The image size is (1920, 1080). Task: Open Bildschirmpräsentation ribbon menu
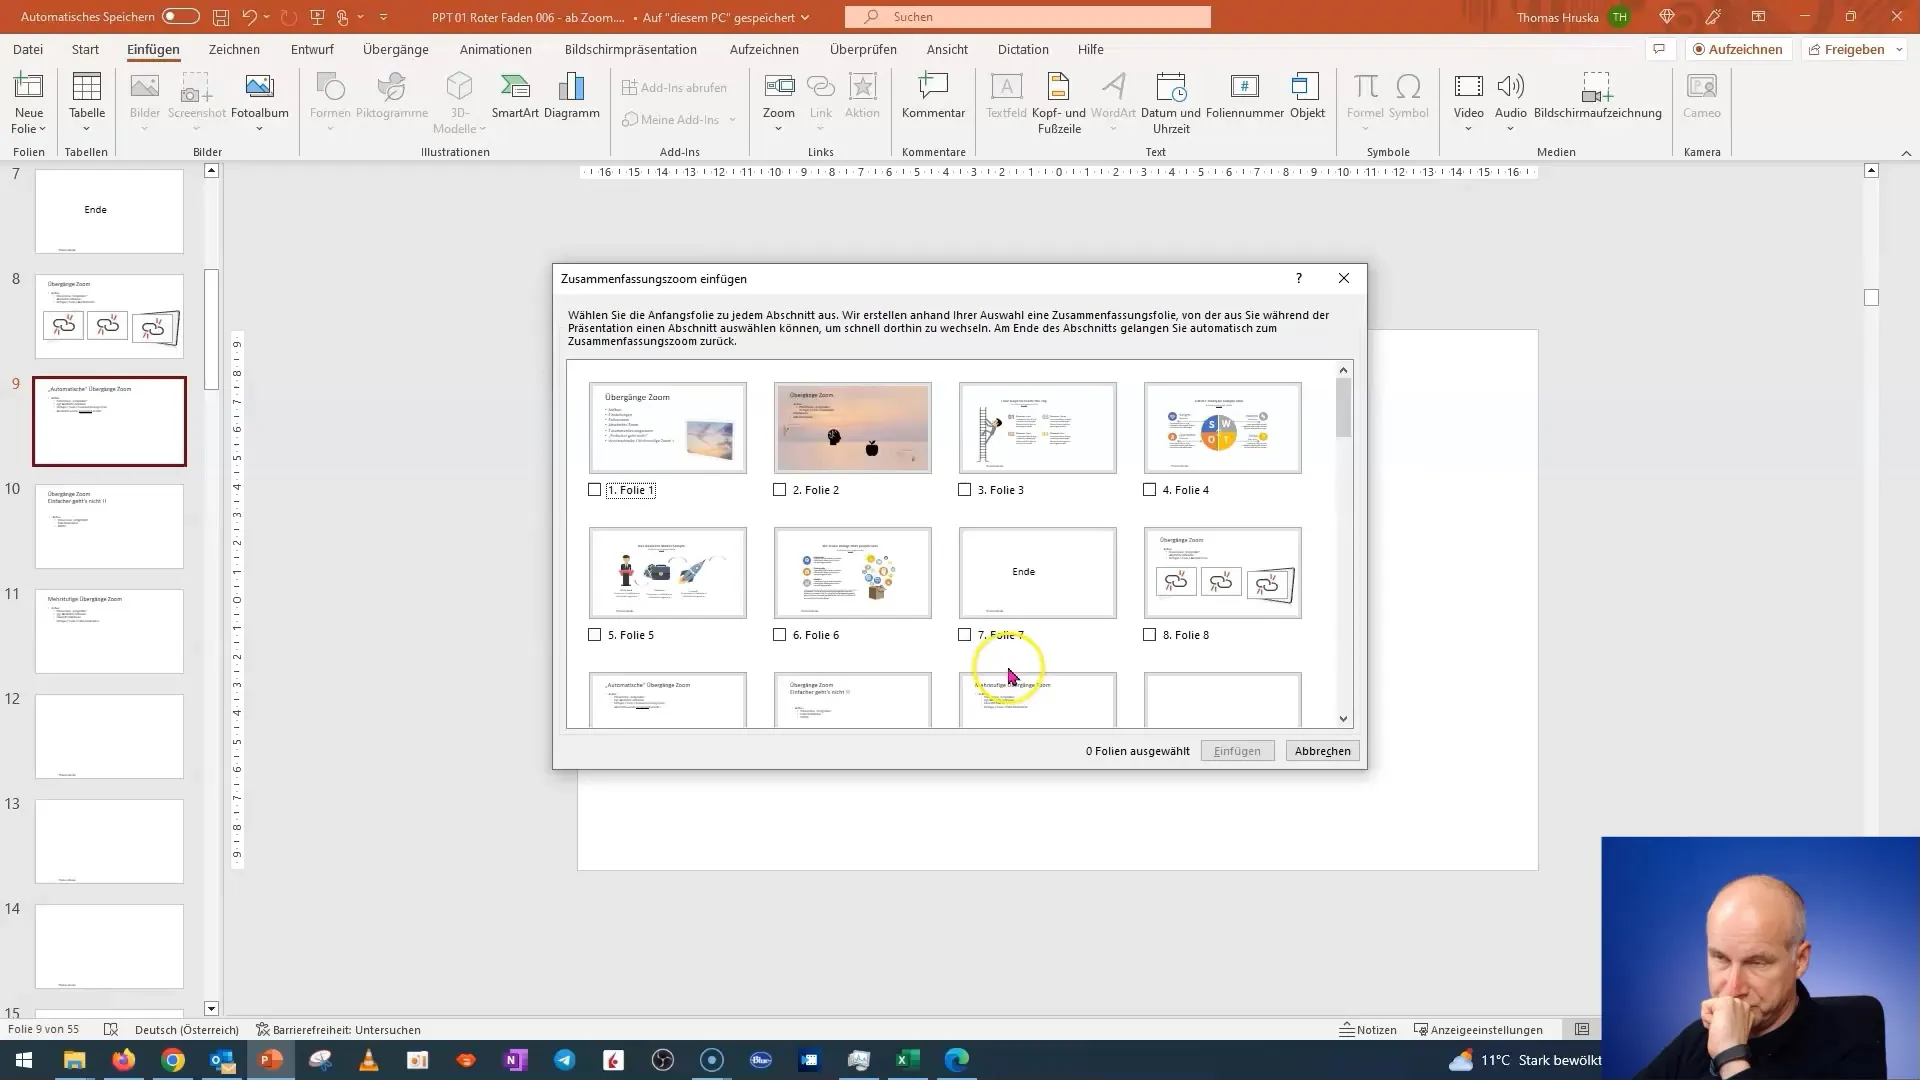pos(632,49)
